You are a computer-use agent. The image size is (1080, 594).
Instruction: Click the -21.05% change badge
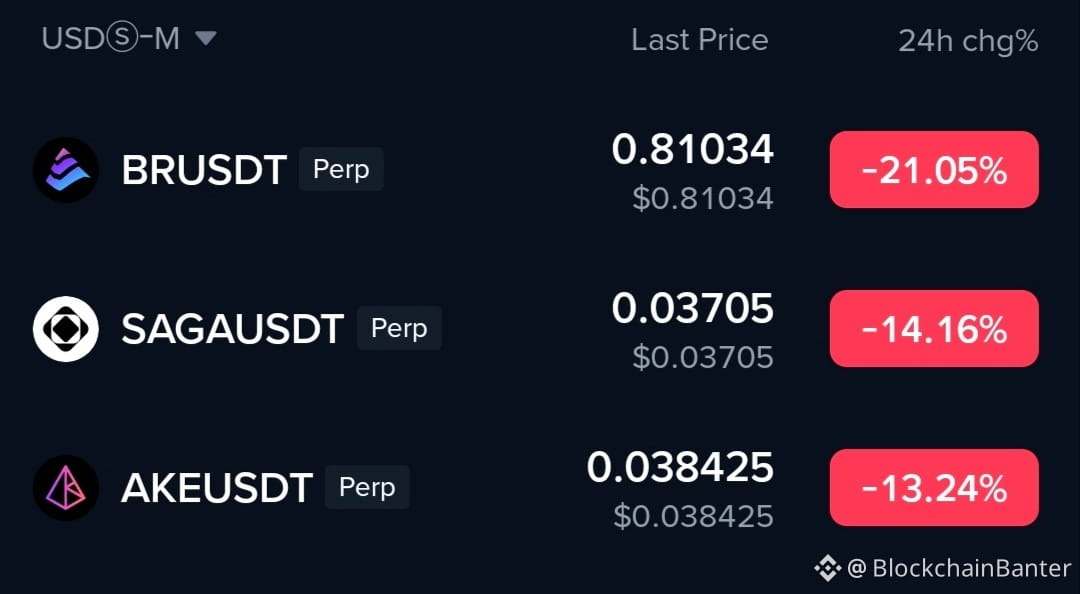pos(934,170)
